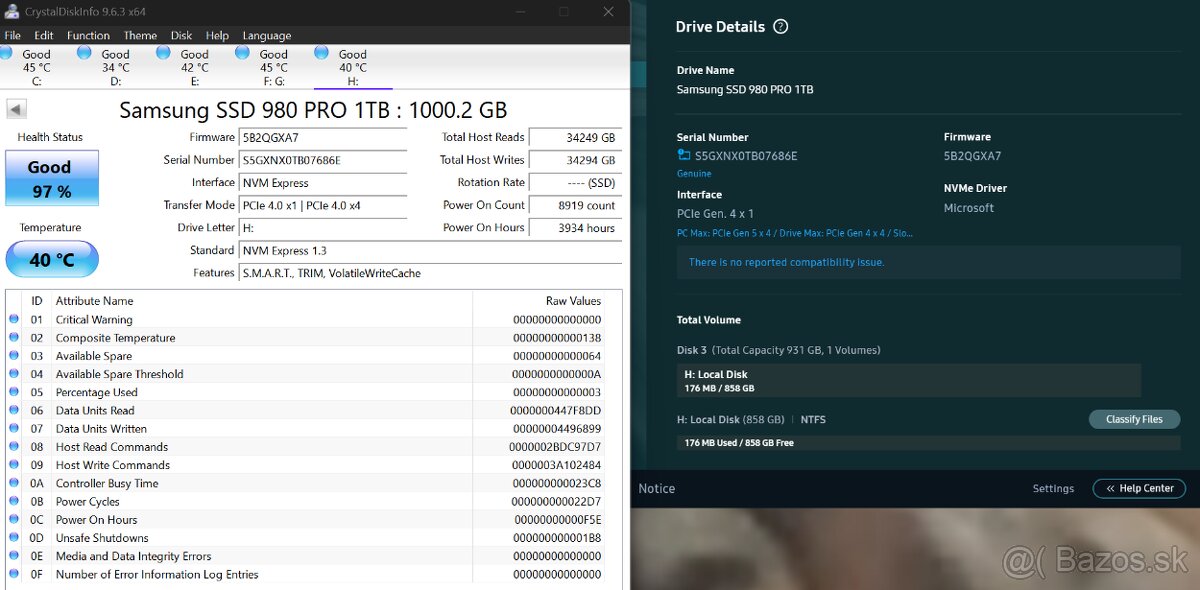Click the Firmware value input field
1200x590 pixels.
pos(322,137)
